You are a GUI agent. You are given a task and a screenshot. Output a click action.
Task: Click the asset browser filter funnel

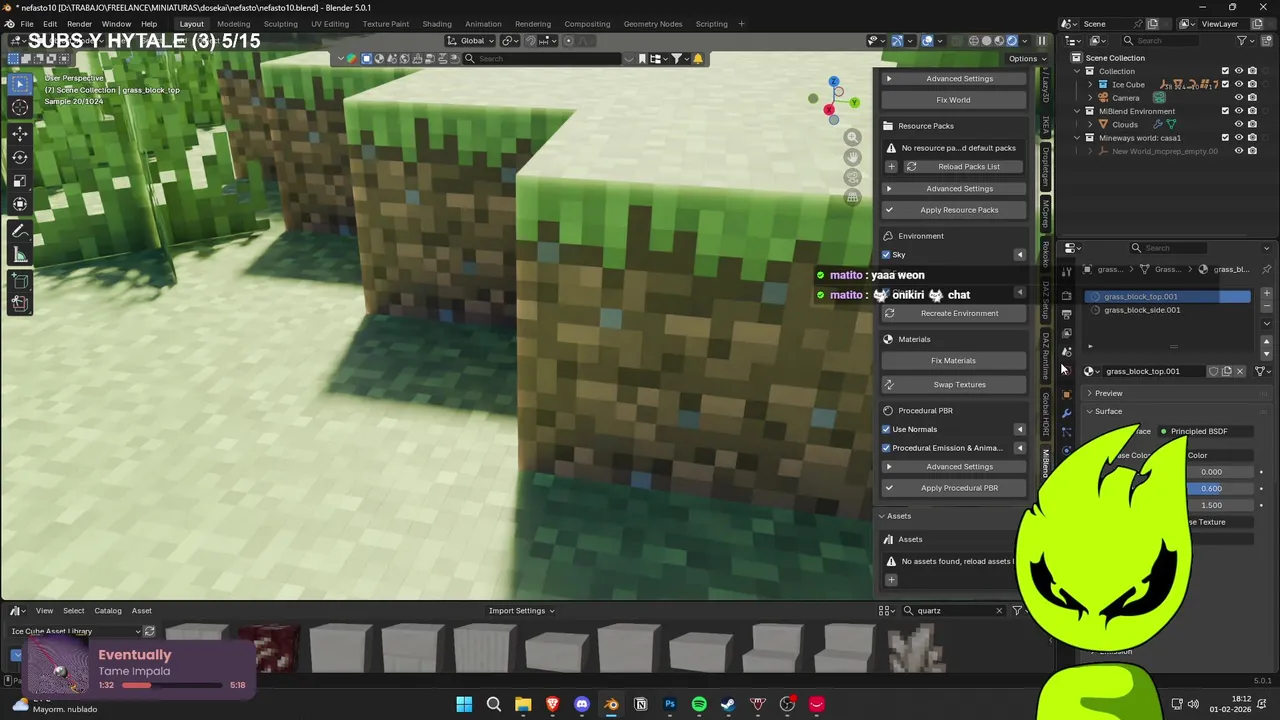(1017, 611)
